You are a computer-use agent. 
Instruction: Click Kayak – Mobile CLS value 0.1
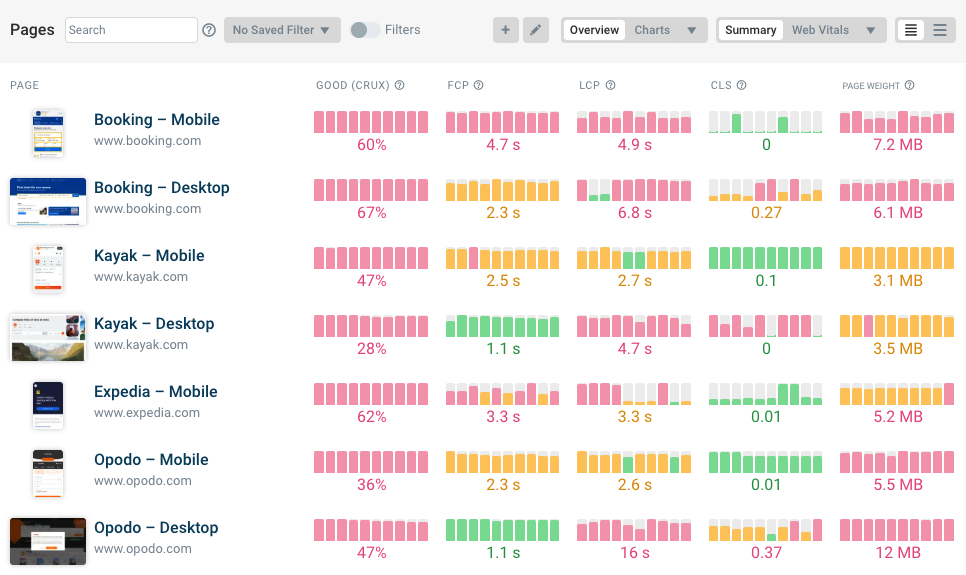tap(766, 281)
